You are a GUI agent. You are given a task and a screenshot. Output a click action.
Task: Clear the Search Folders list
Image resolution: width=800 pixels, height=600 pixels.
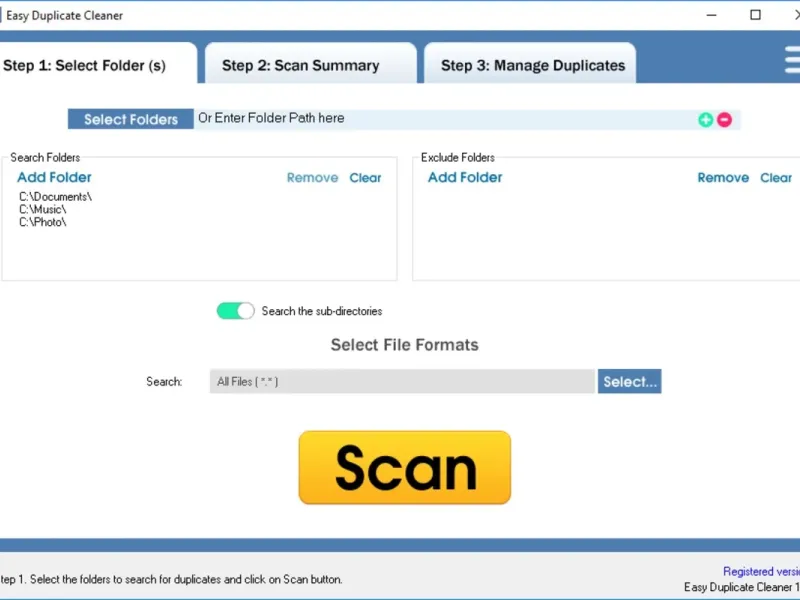tap(365, 178)
